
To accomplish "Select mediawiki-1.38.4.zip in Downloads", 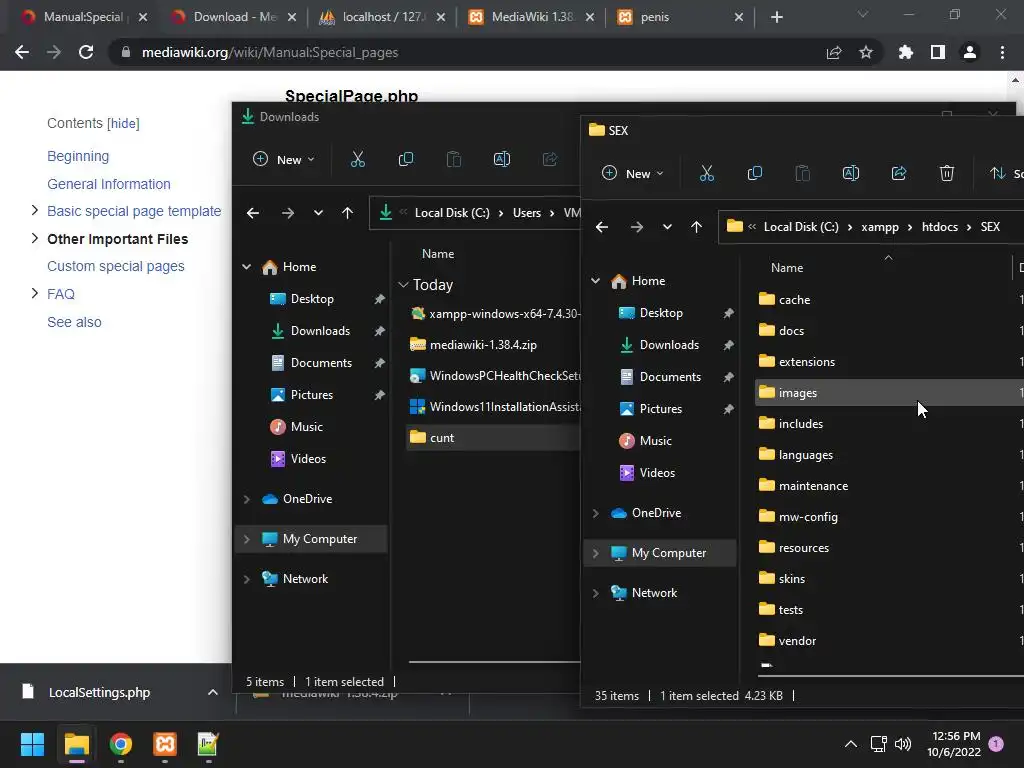I will pos(492,345).
